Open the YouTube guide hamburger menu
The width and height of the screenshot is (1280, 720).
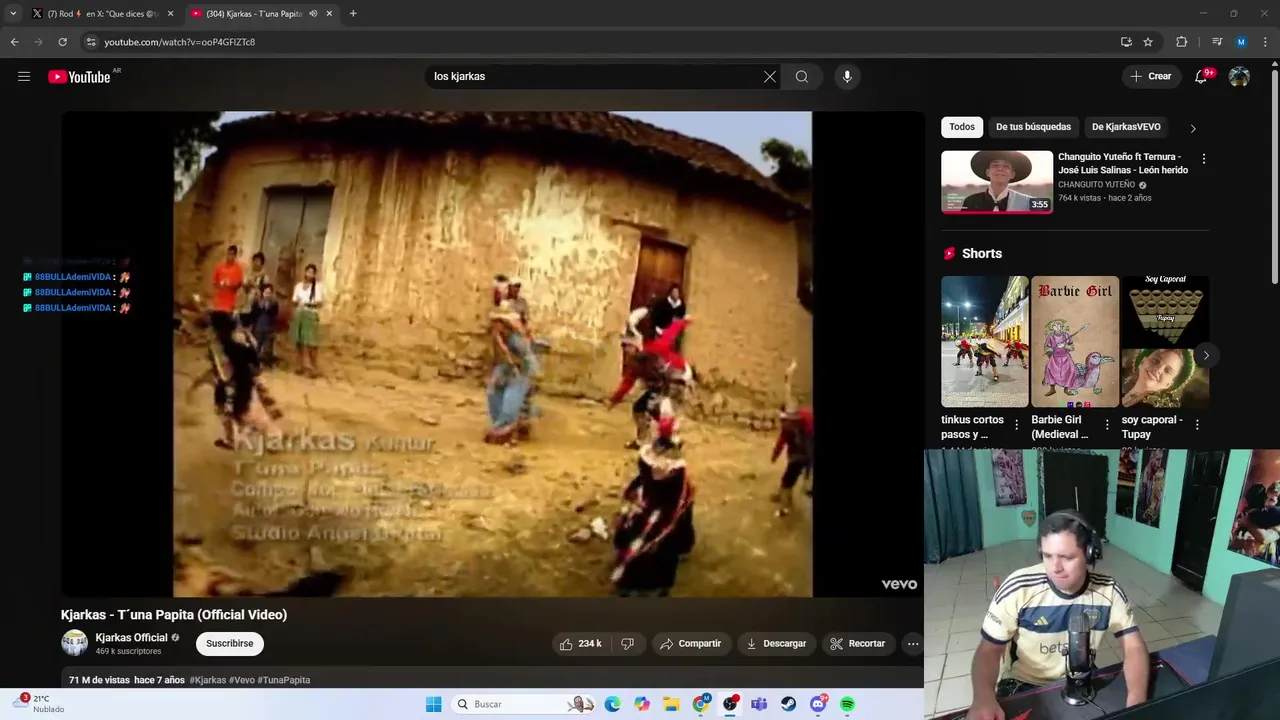coord(24,76)
